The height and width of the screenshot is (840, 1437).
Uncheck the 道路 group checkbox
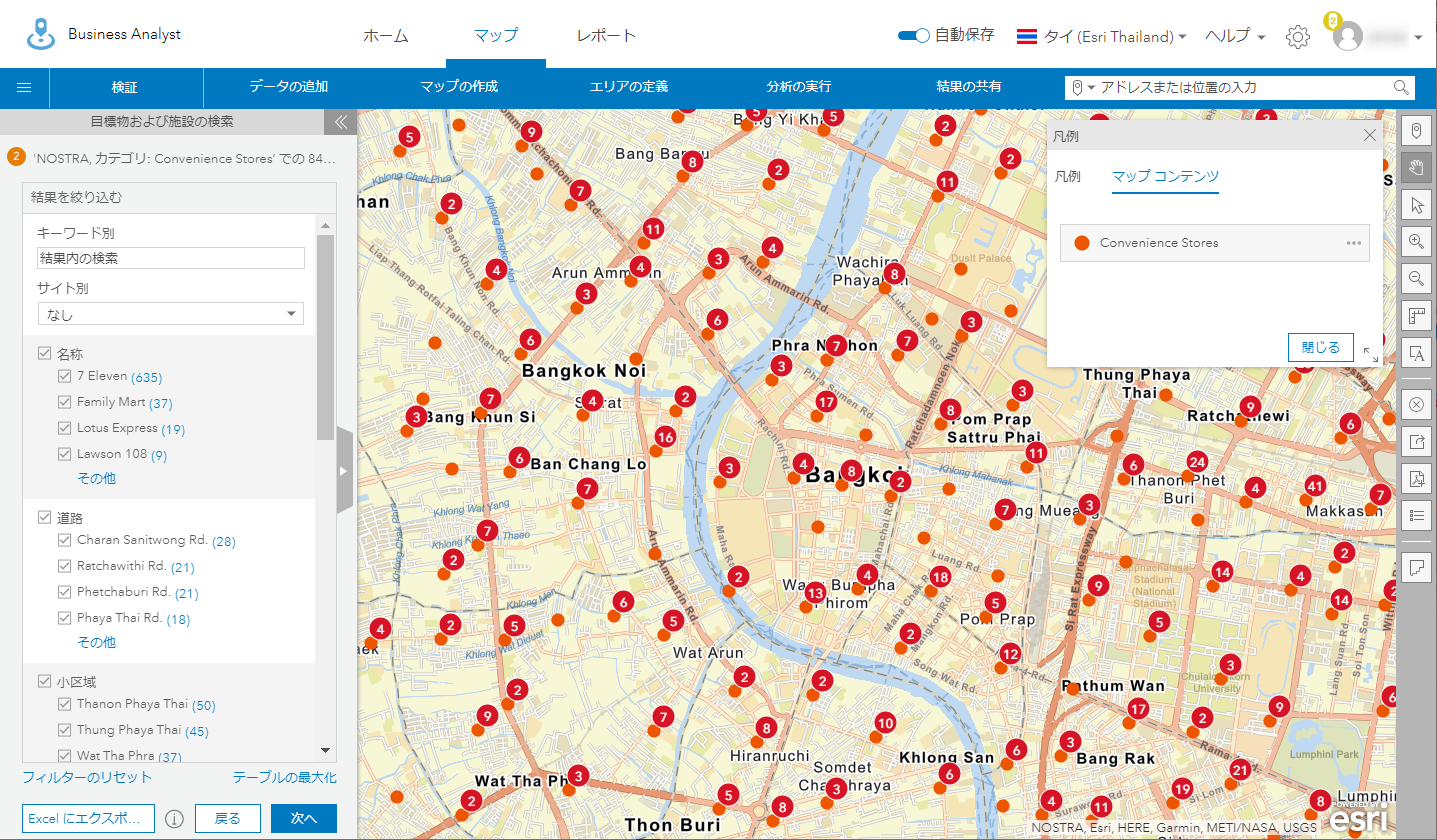[44, 517]
